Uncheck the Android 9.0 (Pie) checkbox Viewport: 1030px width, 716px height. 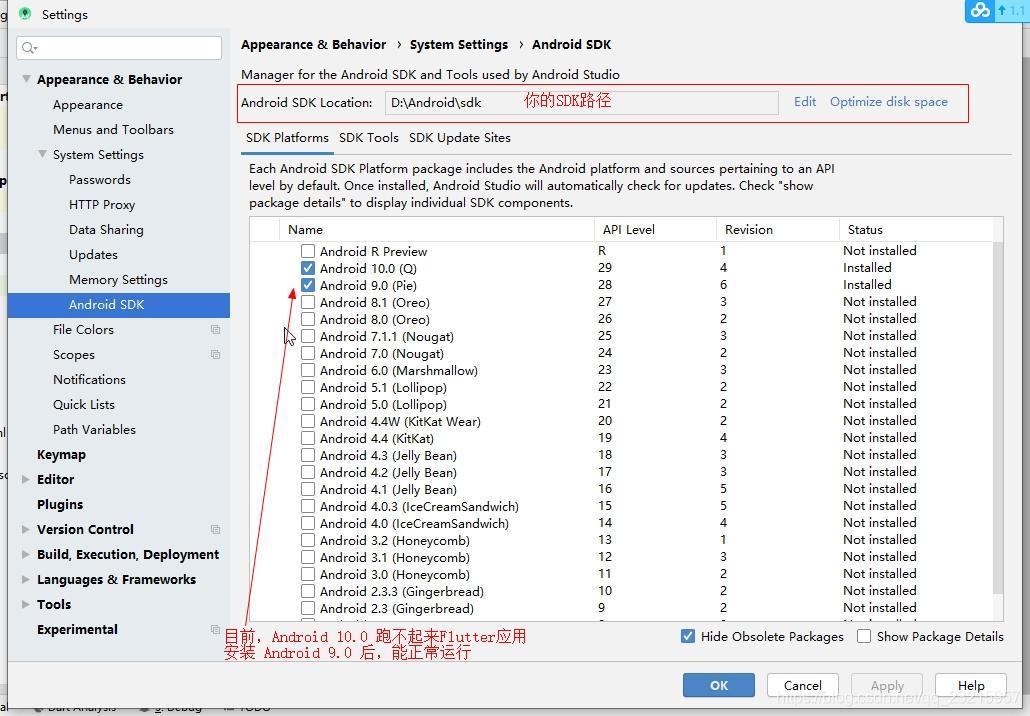tap(307, 285)
